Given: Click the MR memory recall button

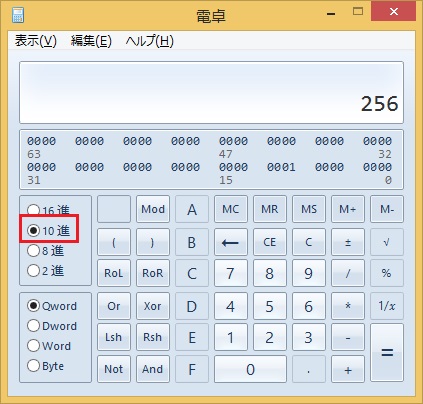Looking at the screenshot, I should (x=270, y=209).
